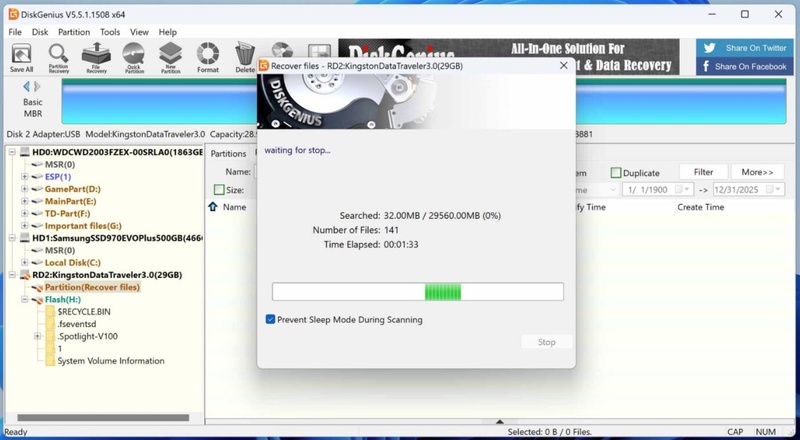Collapse the Flash(H:) tree node

[24, 300]
